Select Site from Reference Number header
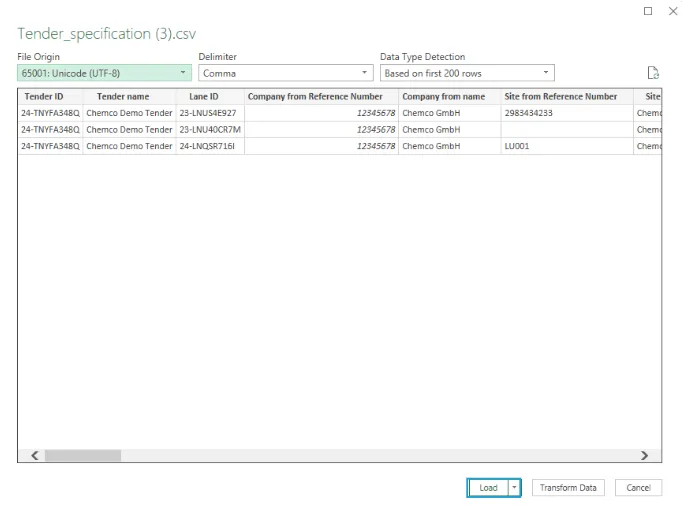The height and width of the screenshot is (509, 682). [x=567, y=97]
